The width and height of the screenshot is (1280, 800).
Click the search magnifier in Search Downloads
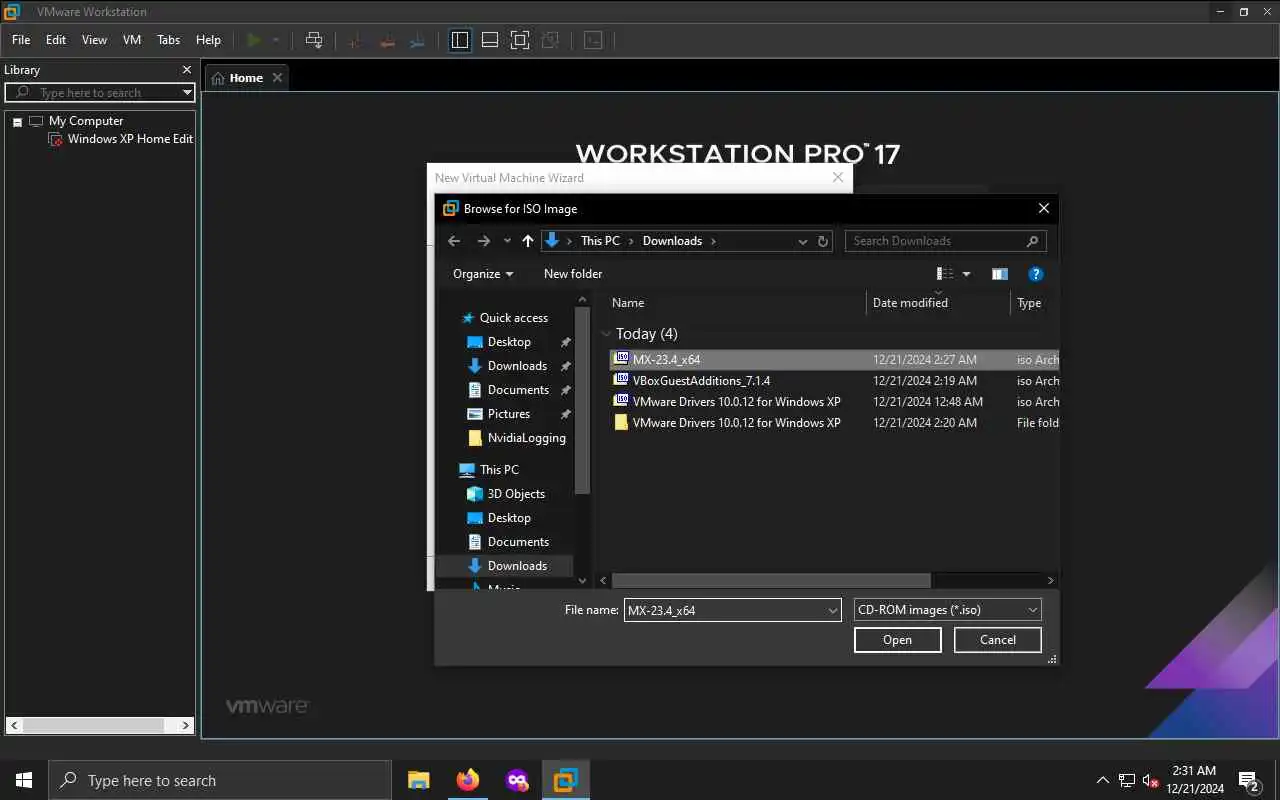[1033, 241]
